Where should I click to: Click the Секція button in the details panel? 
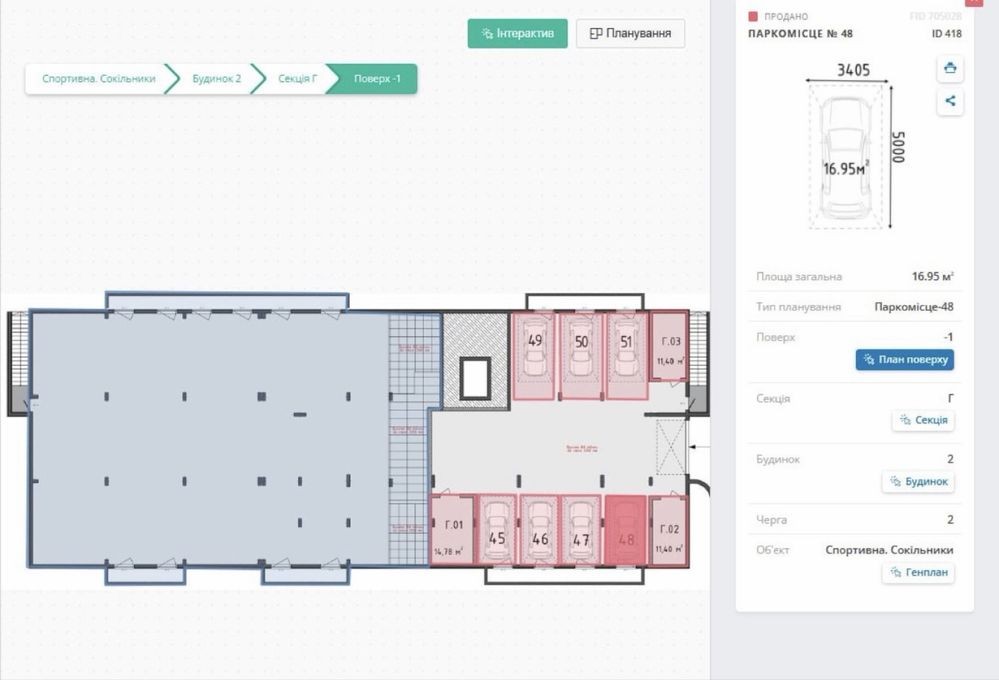(x=922, y=421)
